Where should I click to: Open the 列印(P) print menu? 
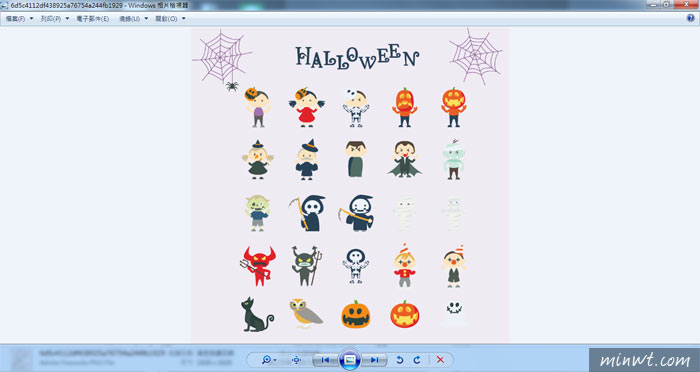[54, 19]
